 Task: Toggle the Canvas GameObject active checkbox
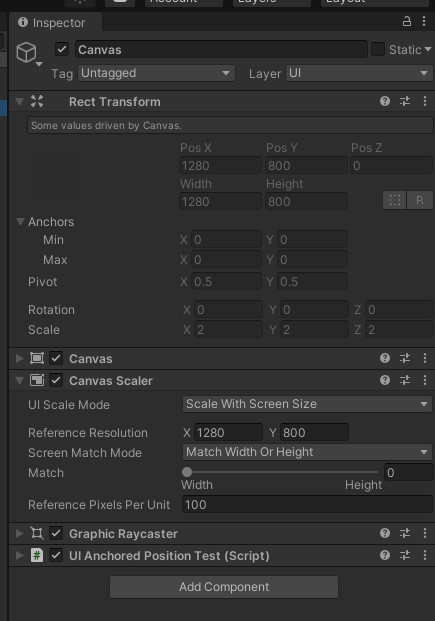tap(62, 50)
